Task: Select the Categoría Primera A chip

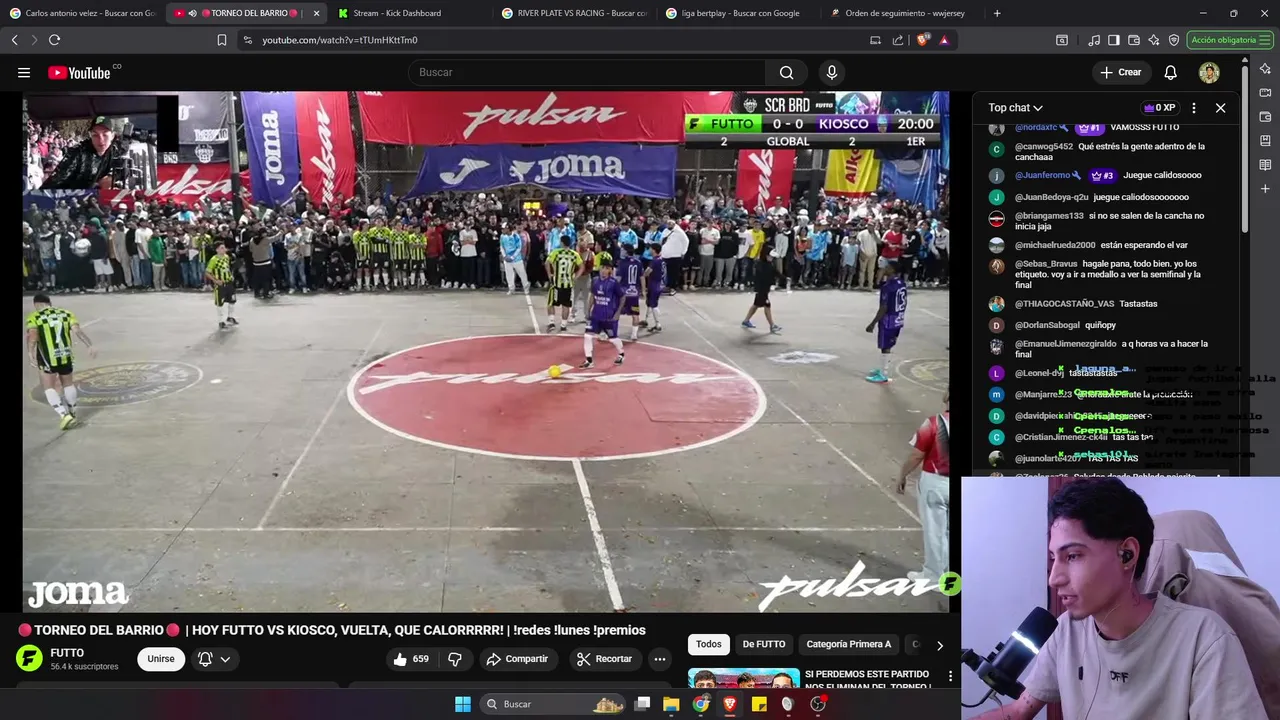Action: tap(848, 644)
